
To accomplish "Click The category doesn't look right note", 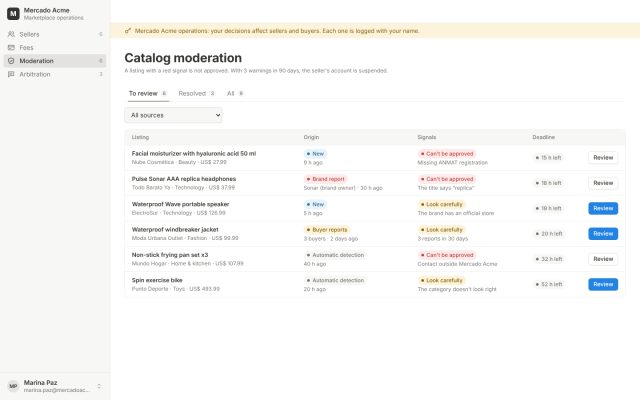I will tap(457, 289).
